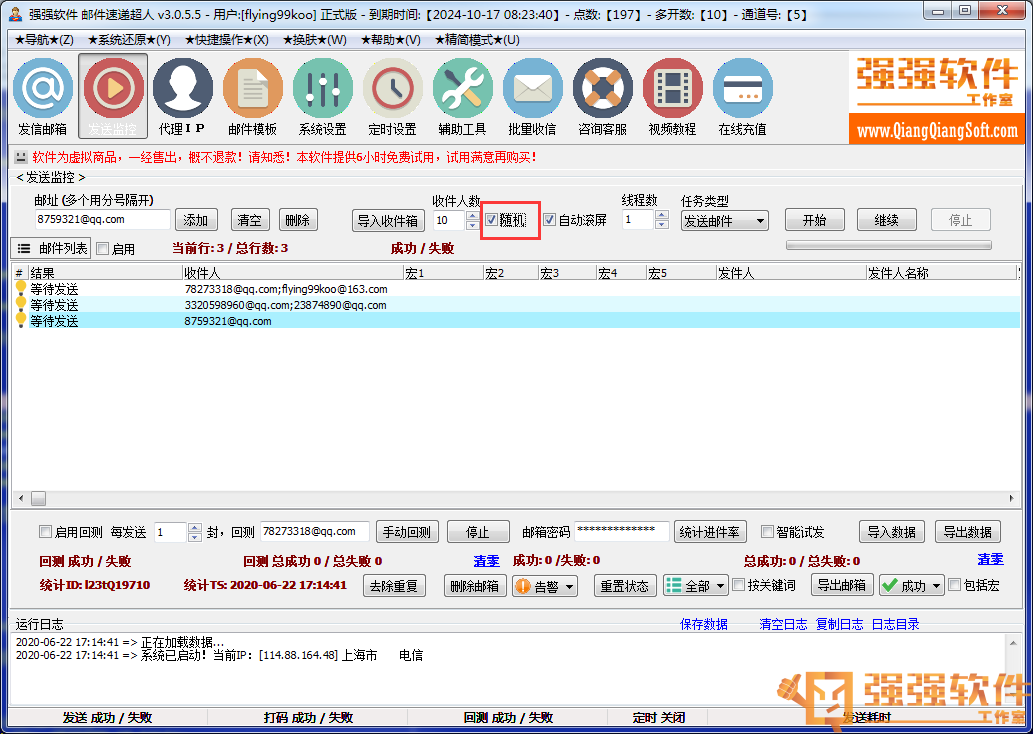Click the horizontal scrollbar right arrow
Screen dimensions: 1033x734
pos(1011,499)
